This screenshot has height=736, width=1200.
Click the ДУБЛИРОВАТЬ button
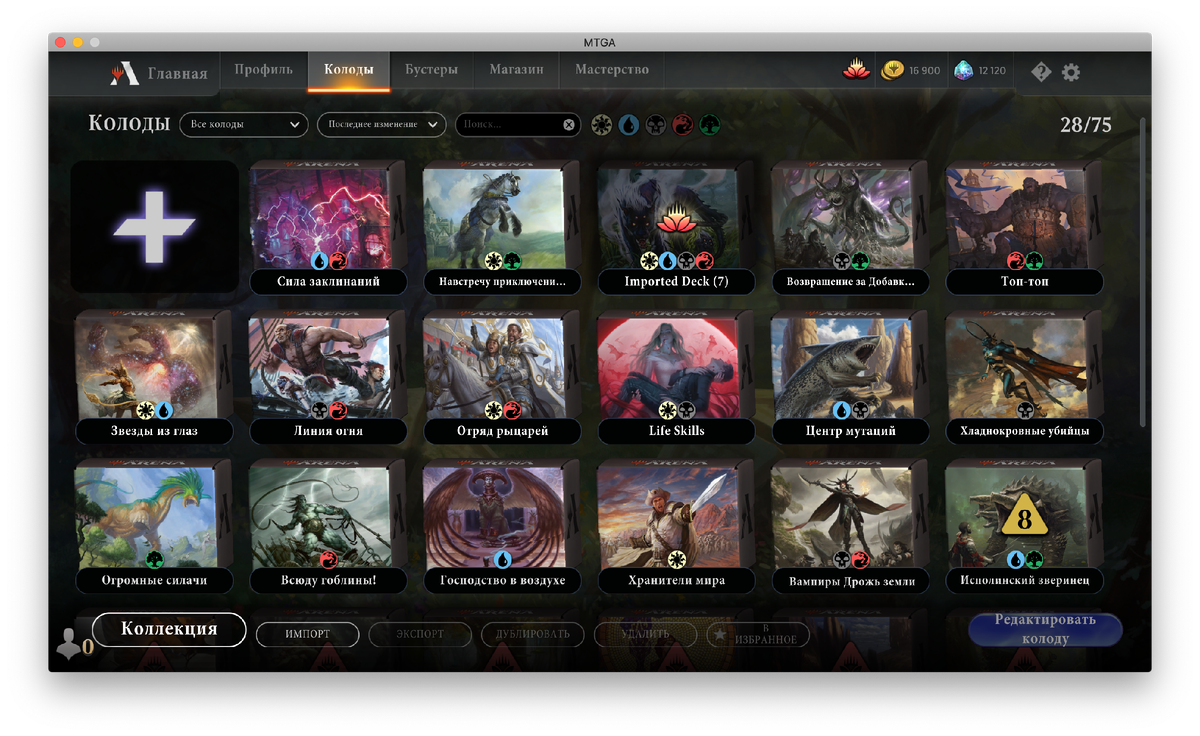pos(532,634)
